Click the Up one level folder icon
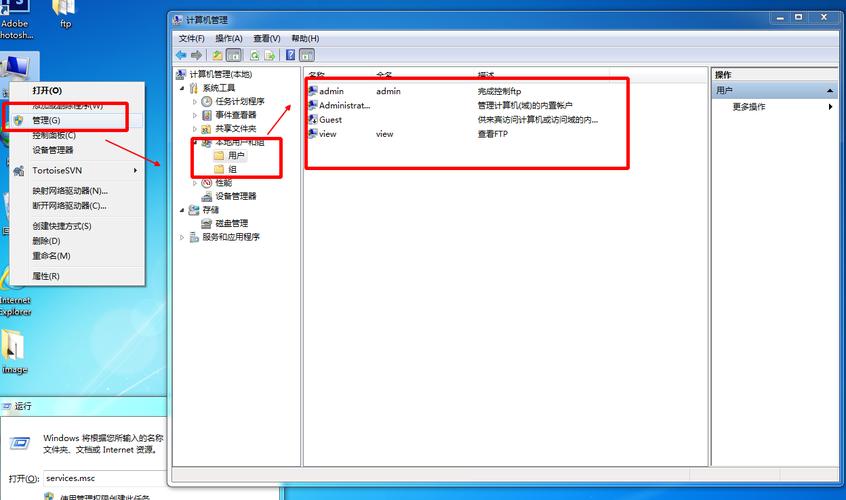 [x=217, y=55]
